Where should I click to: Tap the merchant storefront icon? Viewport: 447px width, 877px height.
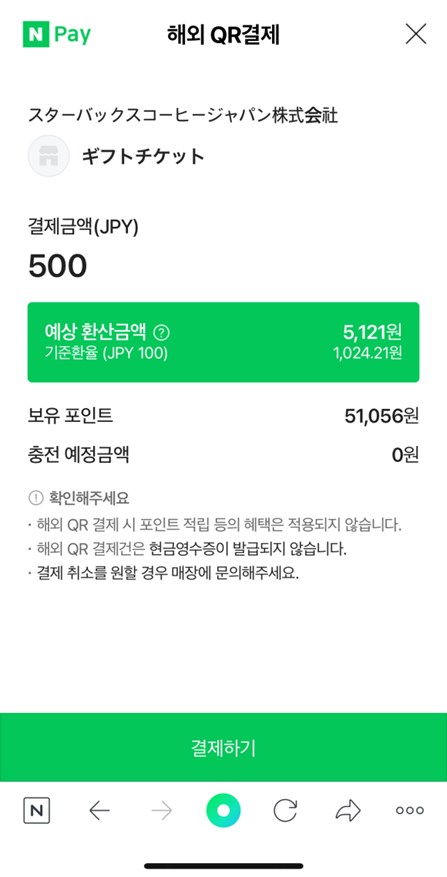point(49,156)
